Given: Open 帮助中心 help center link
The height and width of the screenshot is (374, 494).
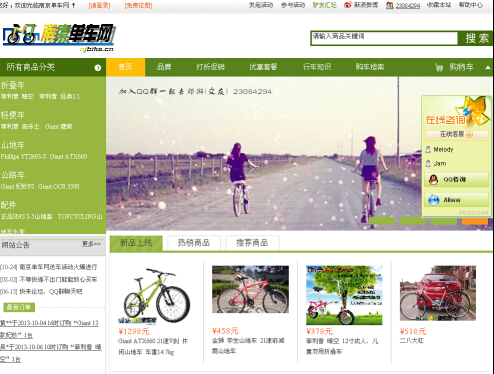Looking at the screenshot, I should pos(471,5).
